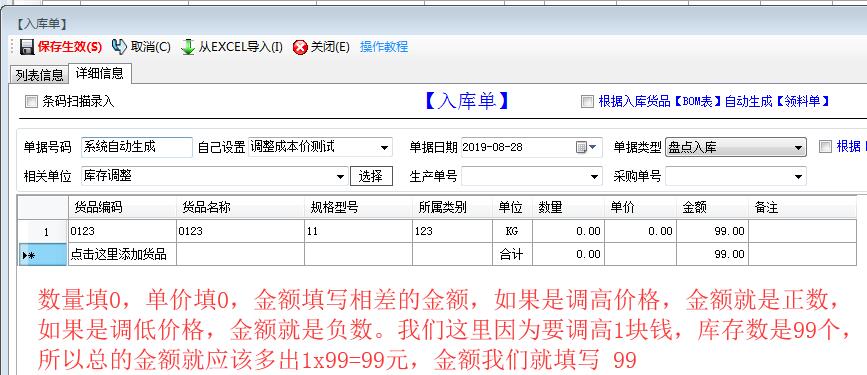Toggle BOM表 auto-generate 领料单 checkbox
867x375 pixels.
[x=587, y=102]
